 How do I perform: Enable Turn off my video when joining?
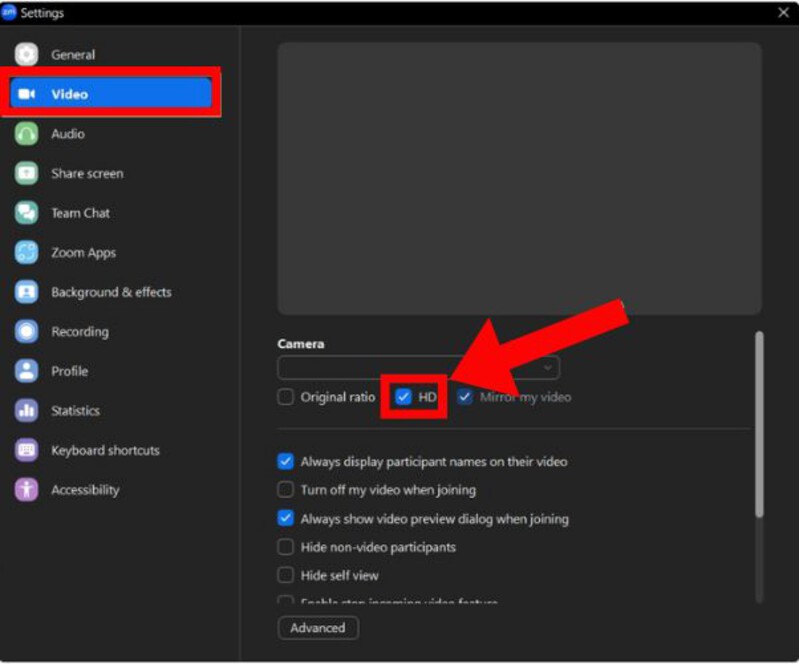pos(286,490)
